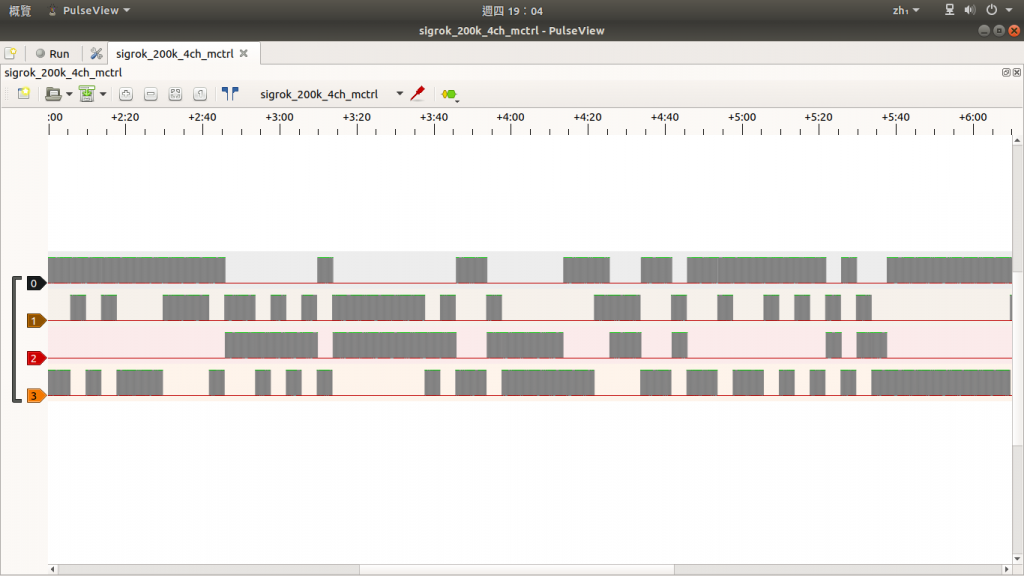This screenshot has width=1024, height=576.
Task: Open the zh input source menu
Action: (x=906, y=10)
